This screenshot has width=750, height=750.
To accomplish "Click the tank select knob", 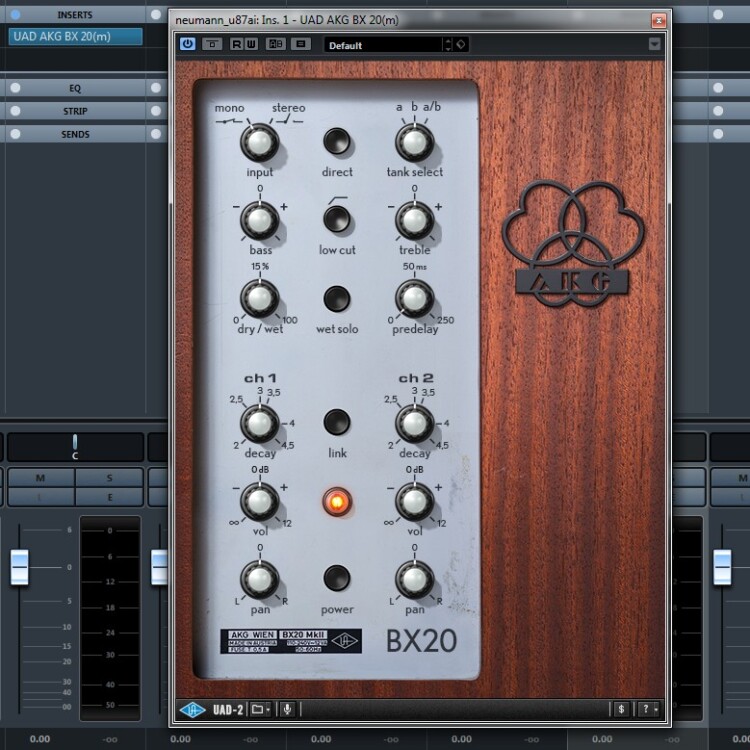I will (414, 143).
